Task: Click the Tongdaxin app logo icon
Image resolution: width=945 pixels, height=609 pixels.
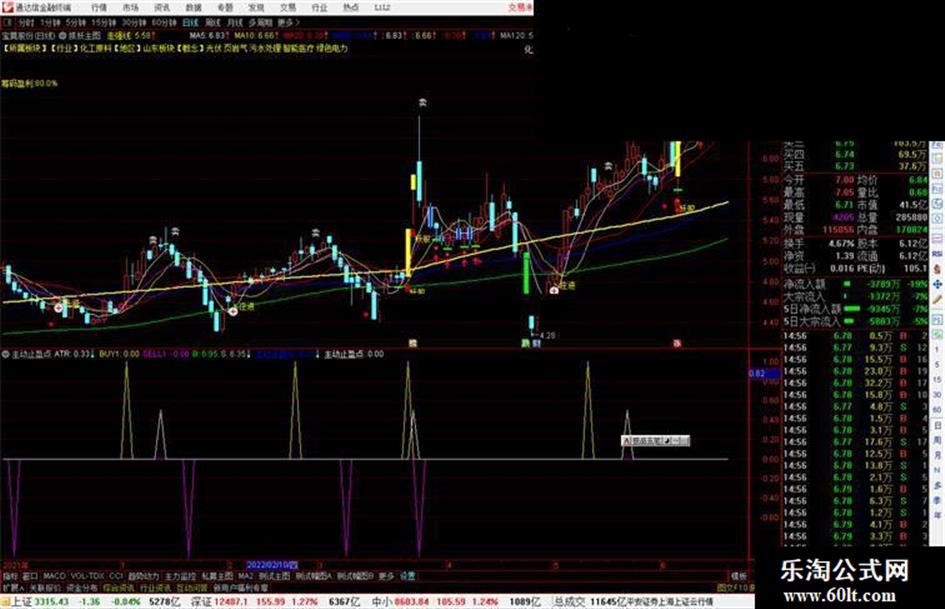Action: [x=8, y=7]
